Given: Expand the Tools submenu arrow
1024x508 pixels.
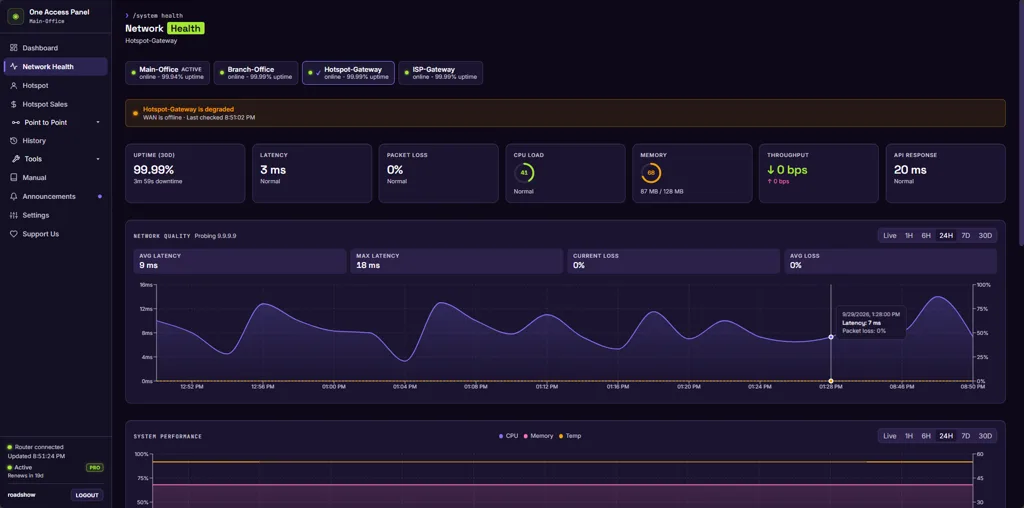Looking at the screenshot, I should click(x=98, y=159).
